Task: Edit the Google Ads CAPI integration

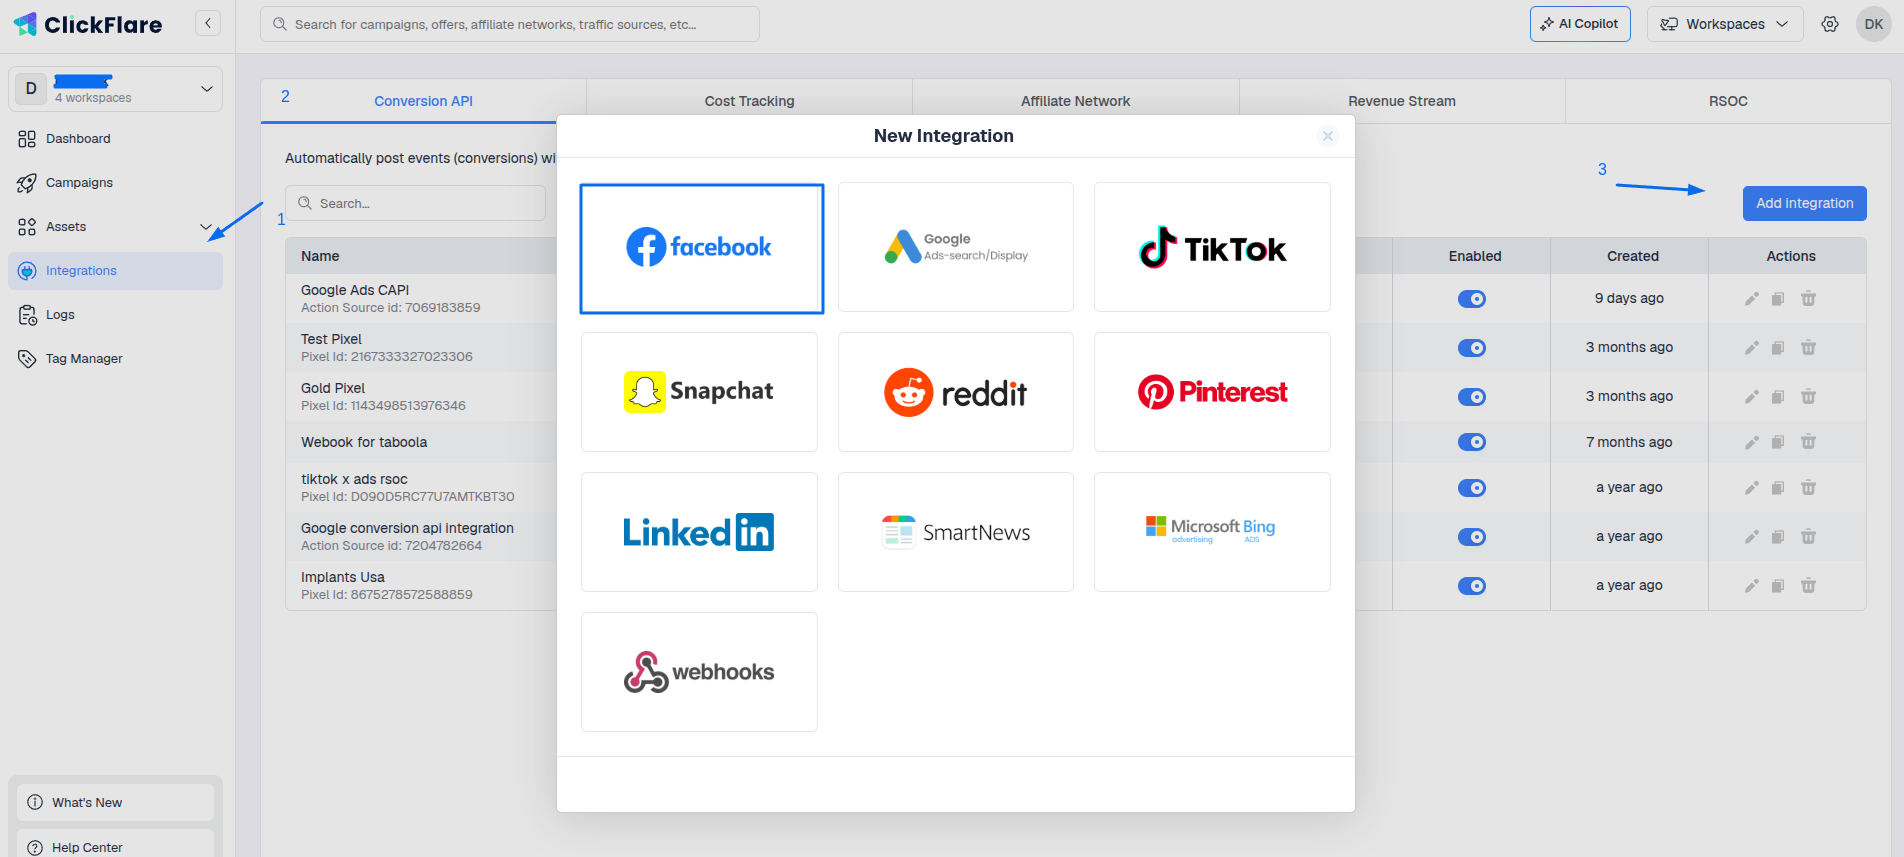Action: click(x=1751, y=299)
